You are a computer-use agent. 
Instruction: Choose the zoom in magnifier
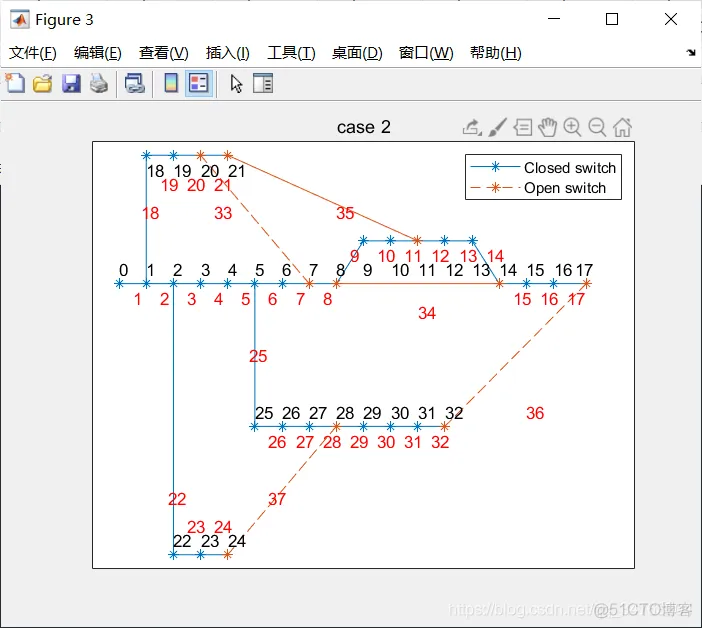572,128
